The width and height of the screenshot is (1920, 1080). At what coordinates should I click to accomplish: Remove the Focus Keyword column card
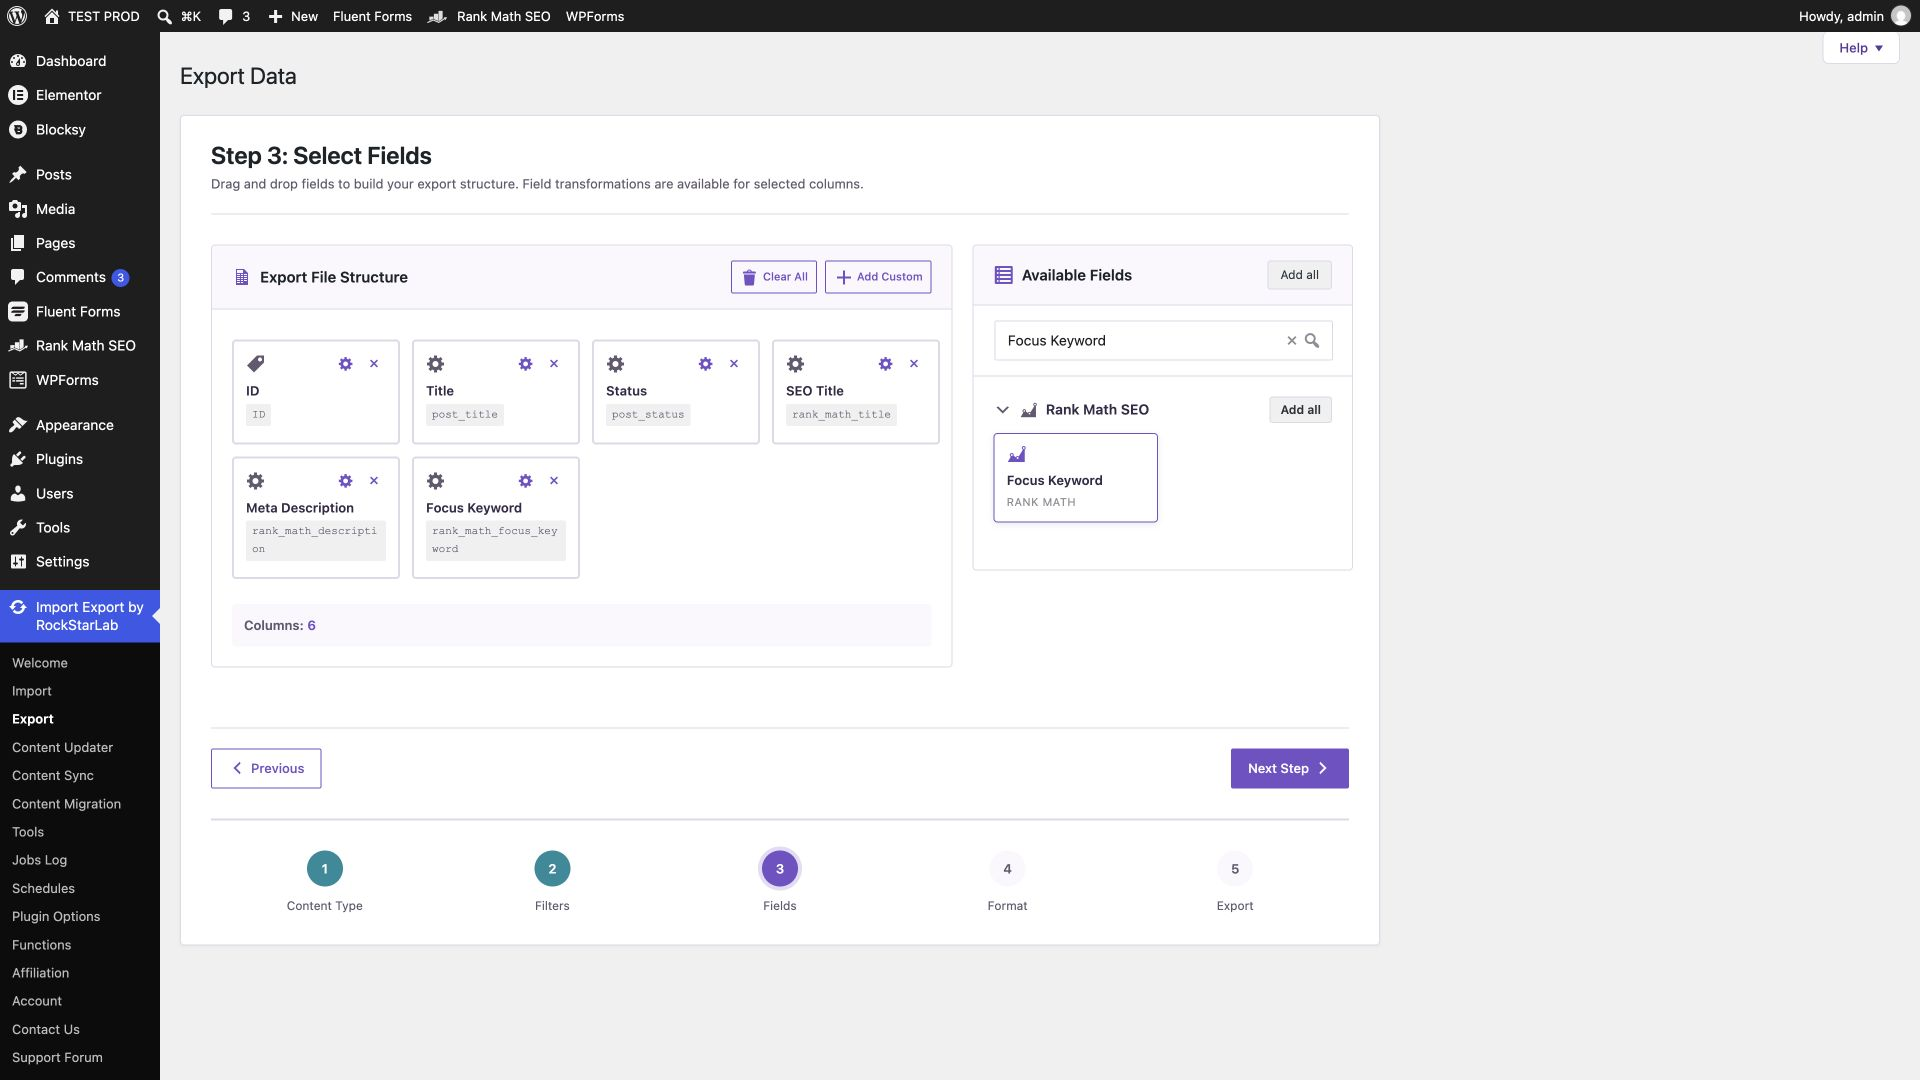pyautogui.click(x=554, y=481)
